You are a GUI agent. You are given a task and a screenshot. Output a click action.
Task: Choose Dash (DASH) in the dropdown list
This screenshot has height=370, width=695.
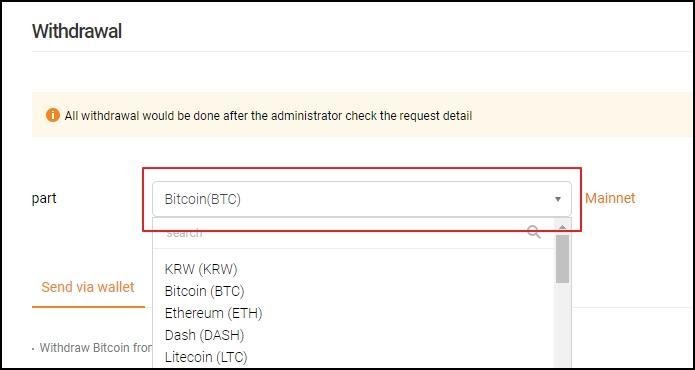(x=204, y=335)
